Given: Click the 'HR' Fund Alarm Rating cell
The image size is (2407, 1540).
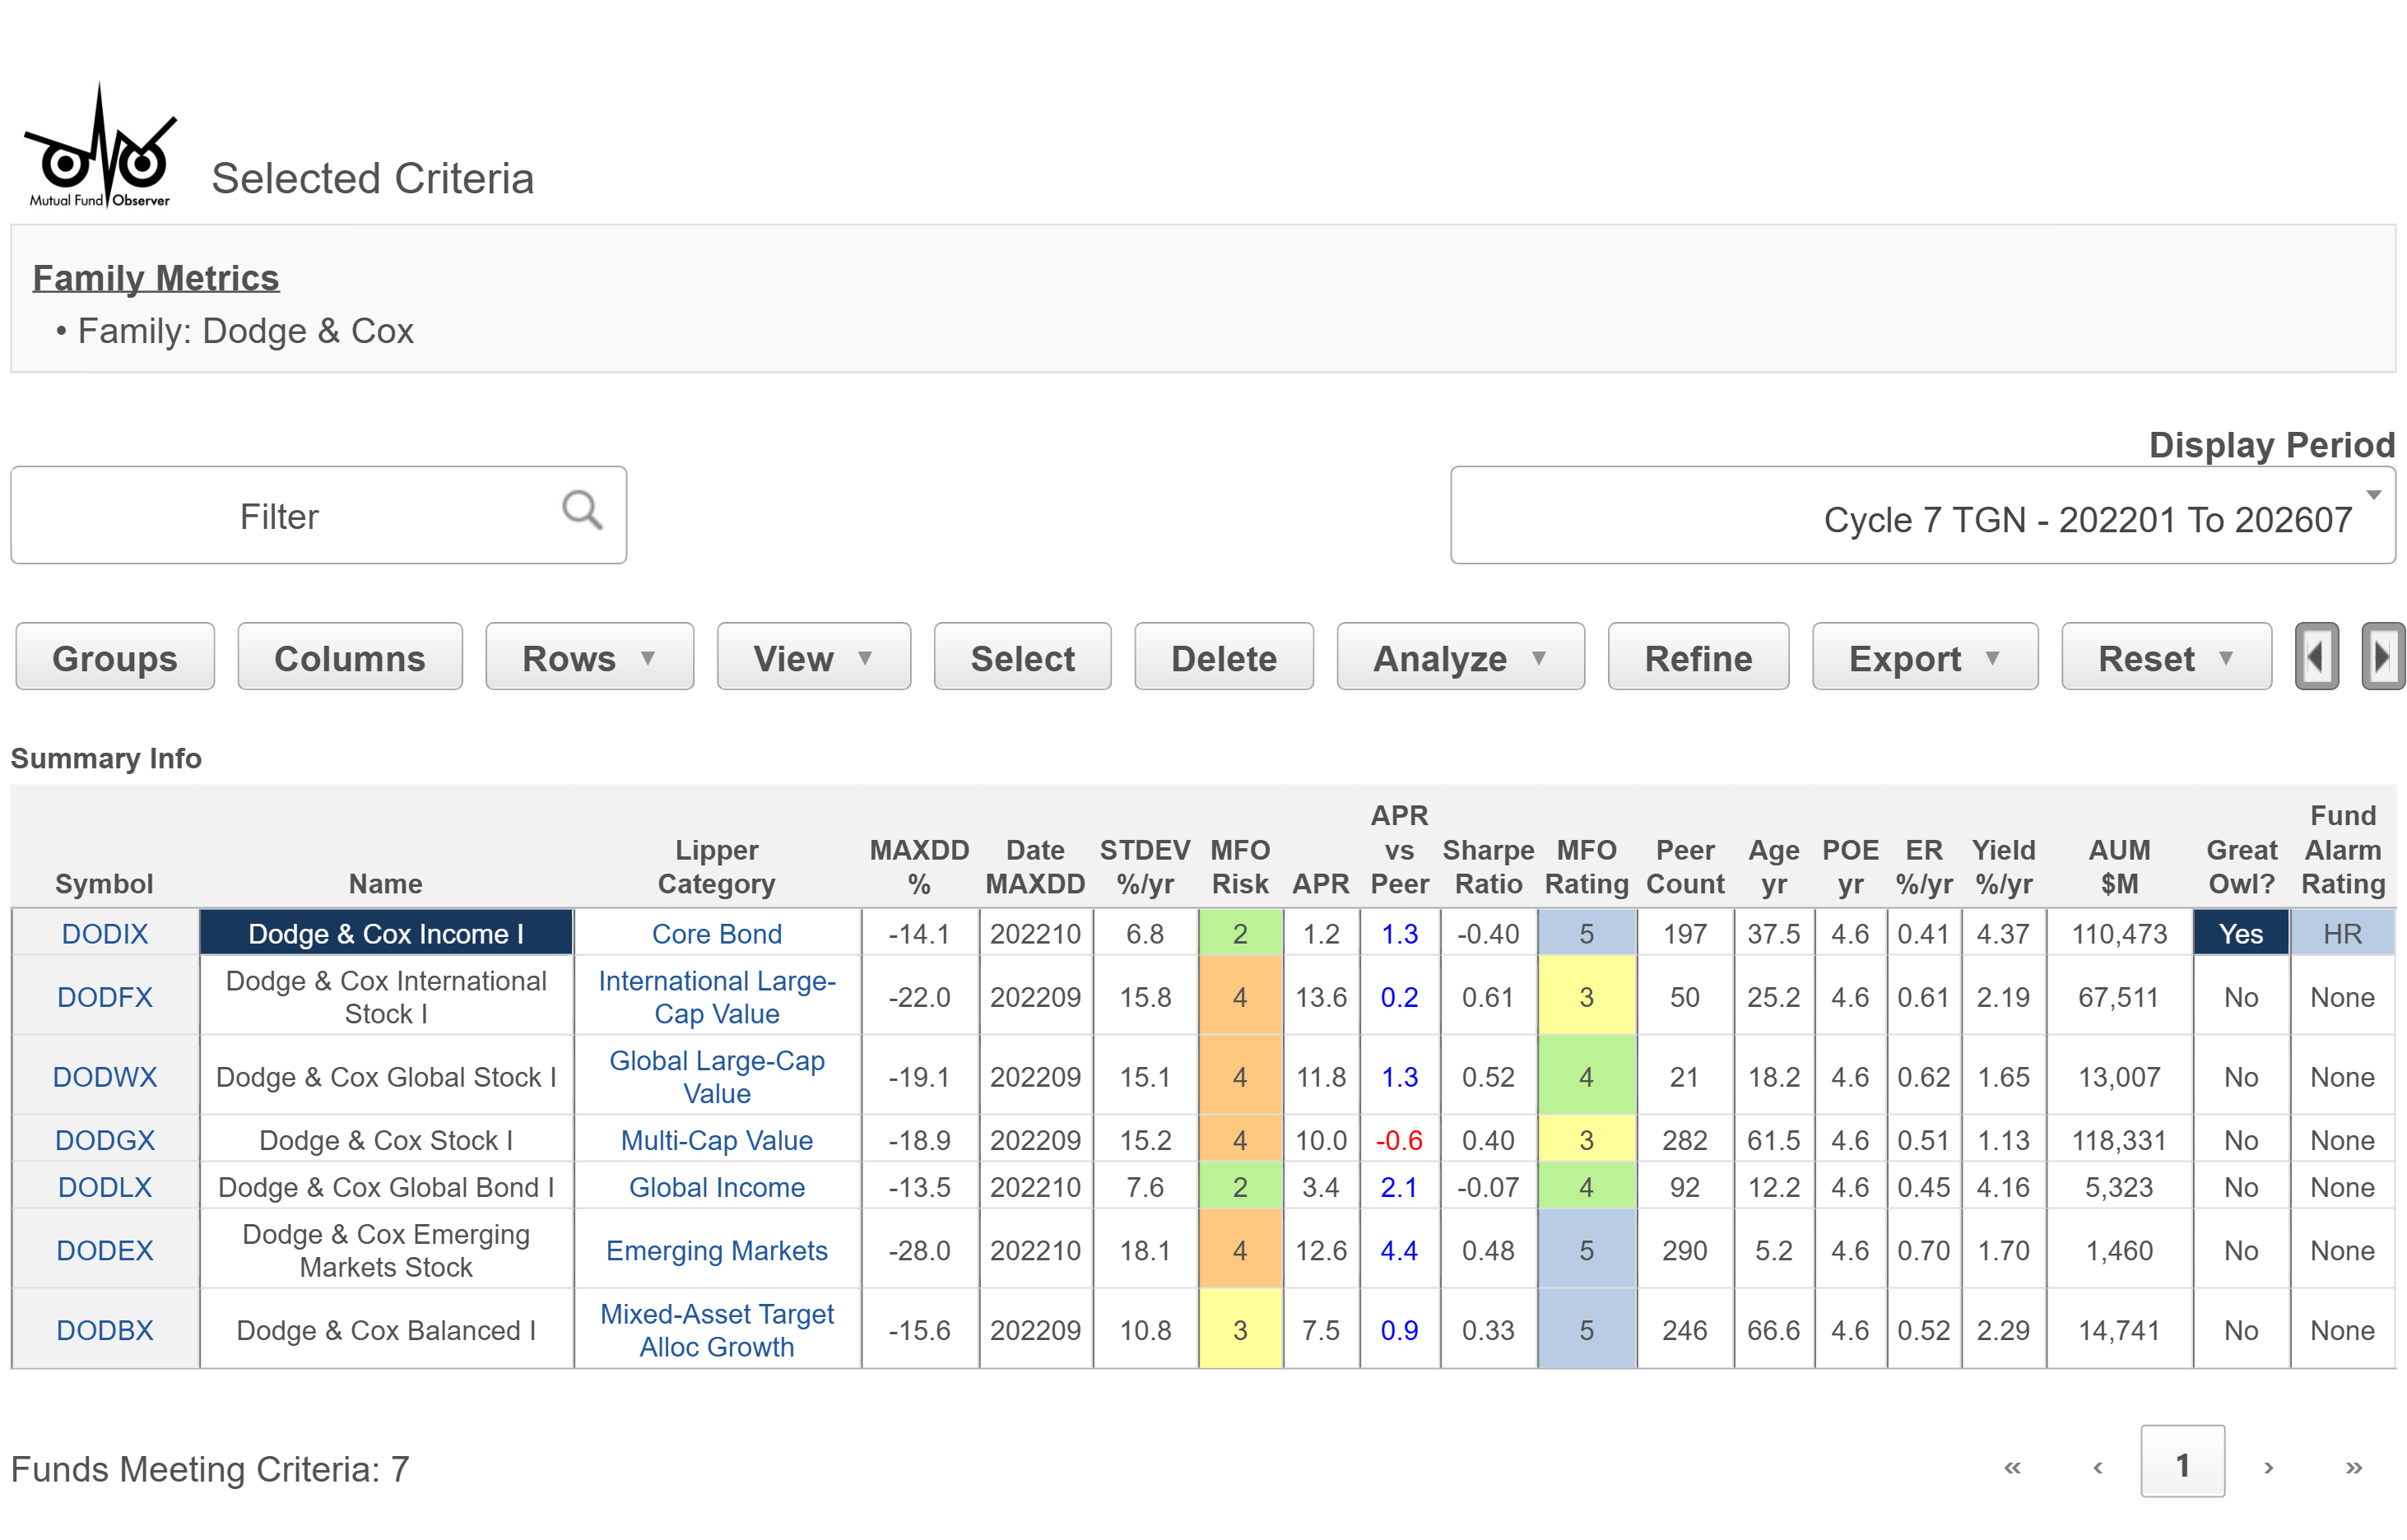Looking at the screenshot, I should [2343, 933].
